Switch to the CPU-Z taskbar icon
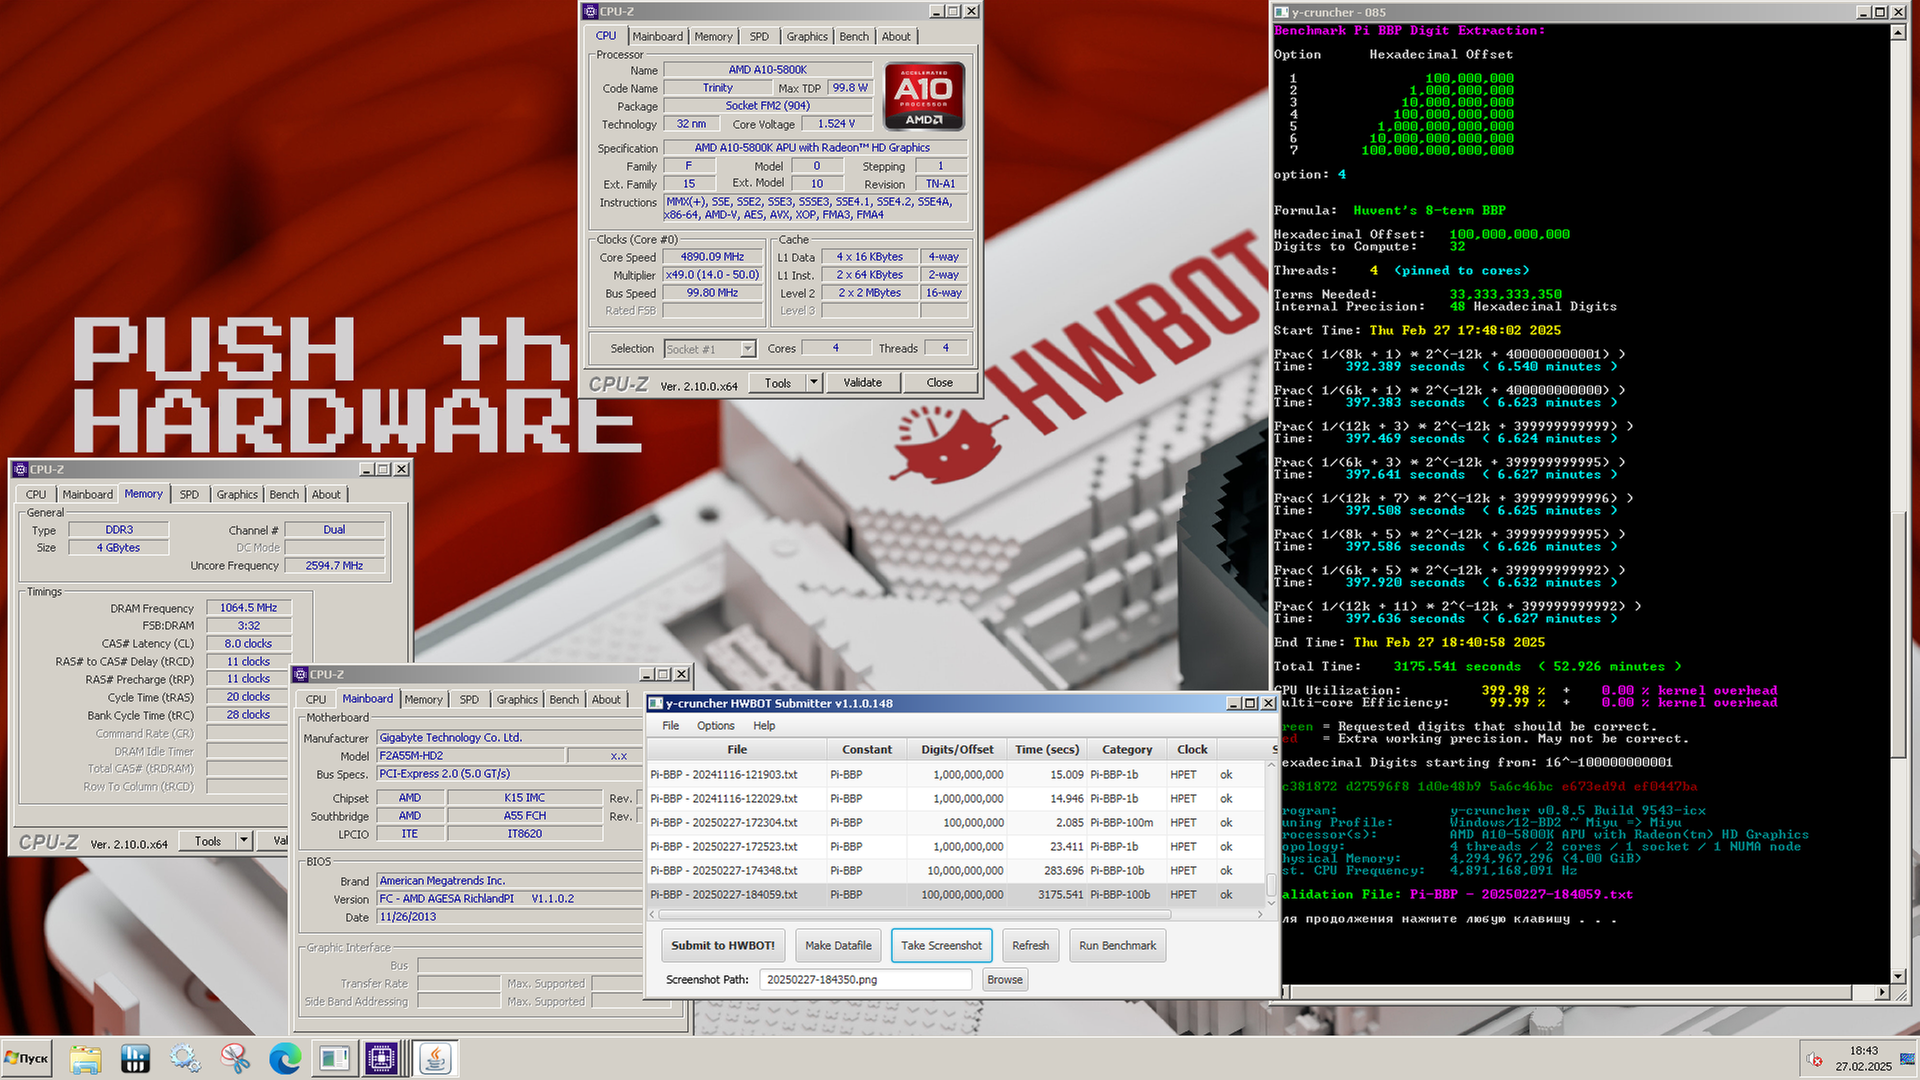The width and height of the screenshot is (1920, 1080). click(x=382, y=1058)
